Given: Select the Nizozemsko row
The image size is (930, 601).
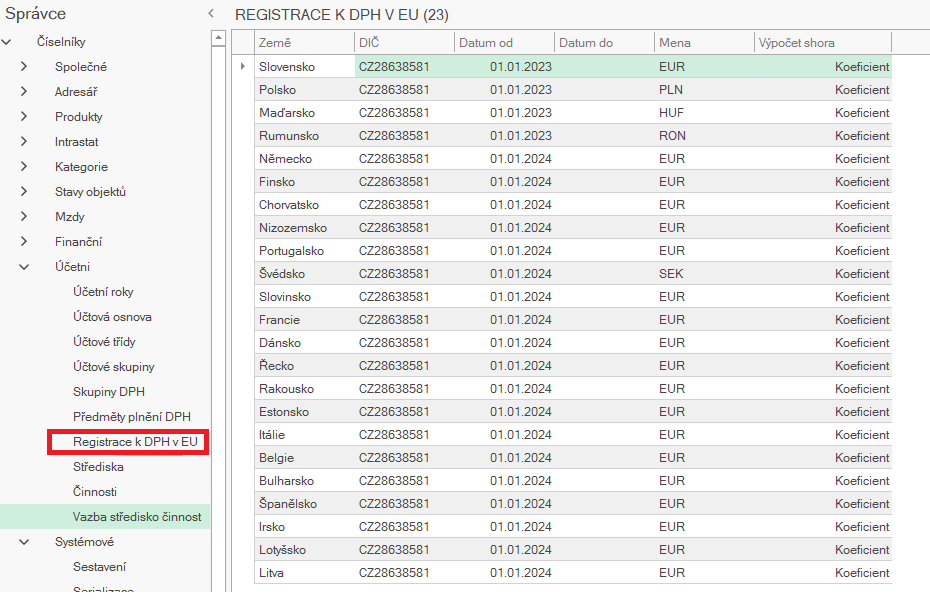Looking at the screenshot, I should 573,228.
